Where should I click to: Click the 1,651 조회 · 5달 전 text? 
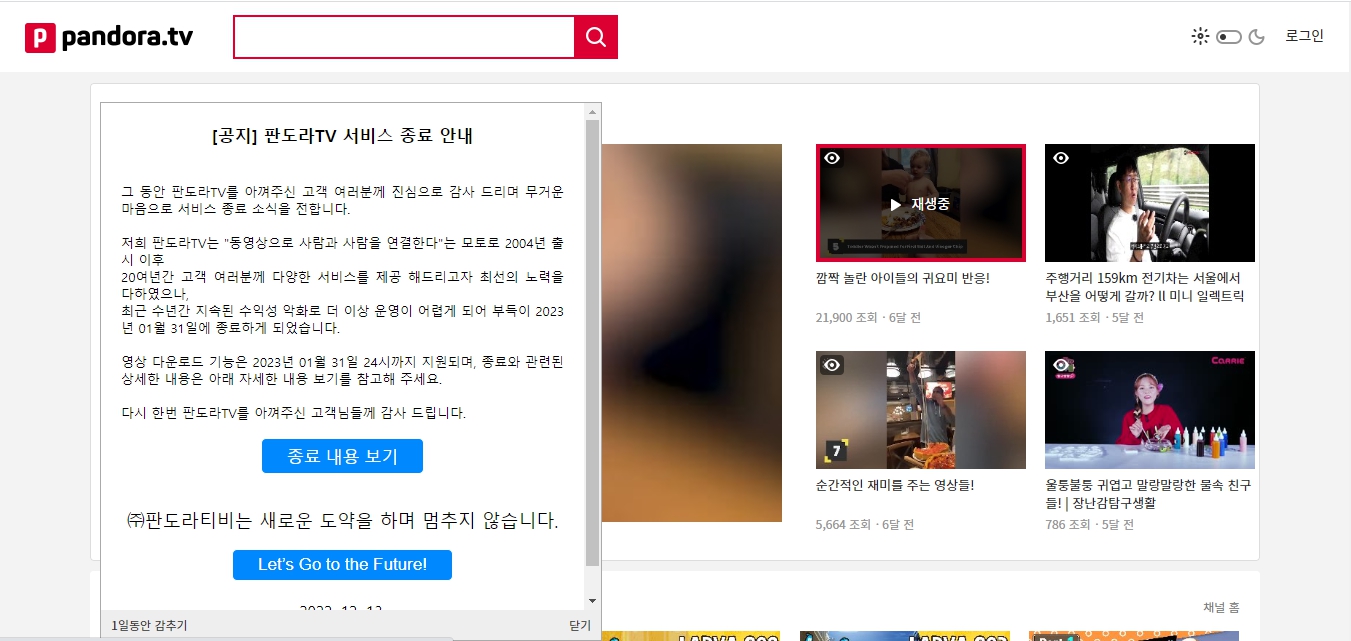[x=1094, y=318]
